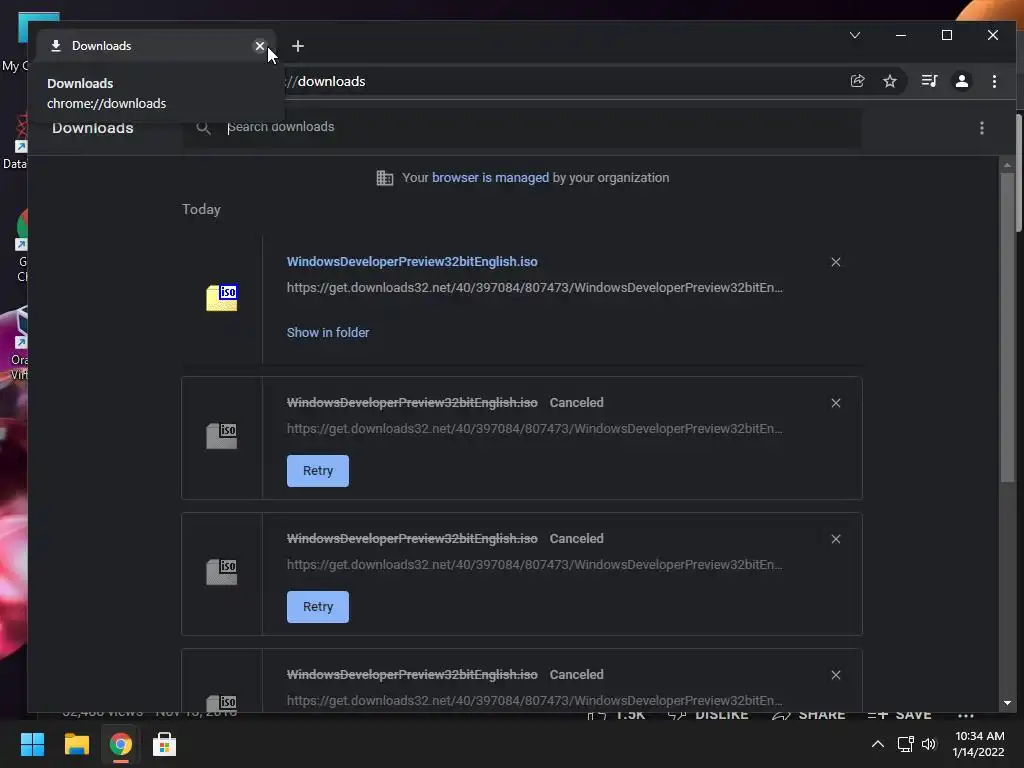Click 'Show in folder' link
The height and width of the screenshot is (768, 1024).
[328, 332]
